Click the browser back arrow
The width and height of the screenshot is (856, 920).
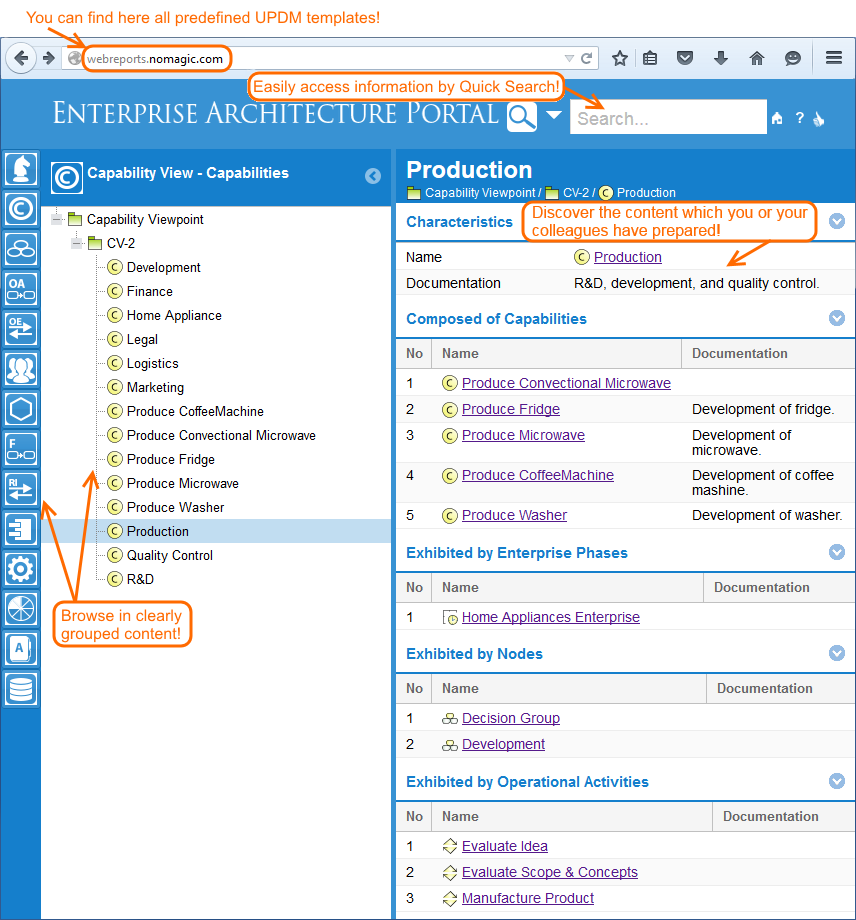[x=21, y=58]
